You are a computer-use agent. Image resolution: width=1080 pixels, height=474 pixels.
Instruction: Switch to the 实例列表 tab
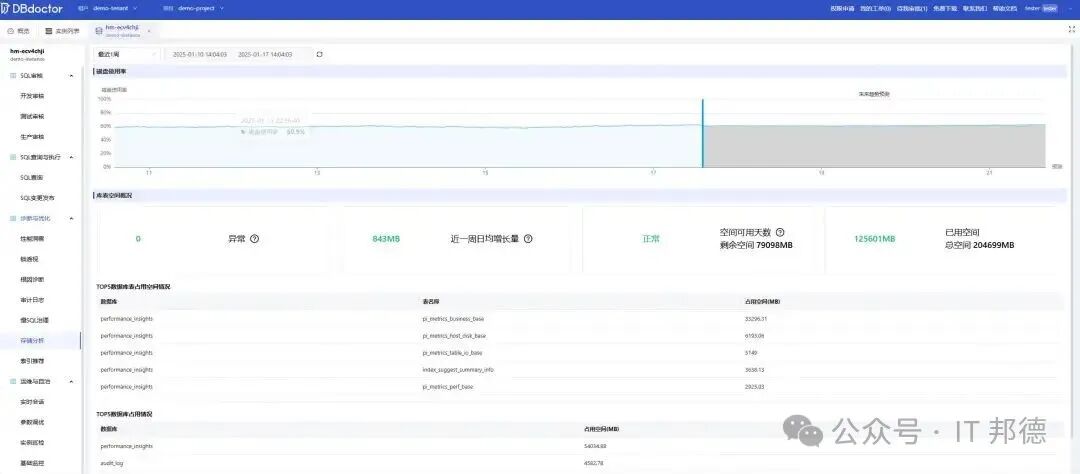pos(63,31)
